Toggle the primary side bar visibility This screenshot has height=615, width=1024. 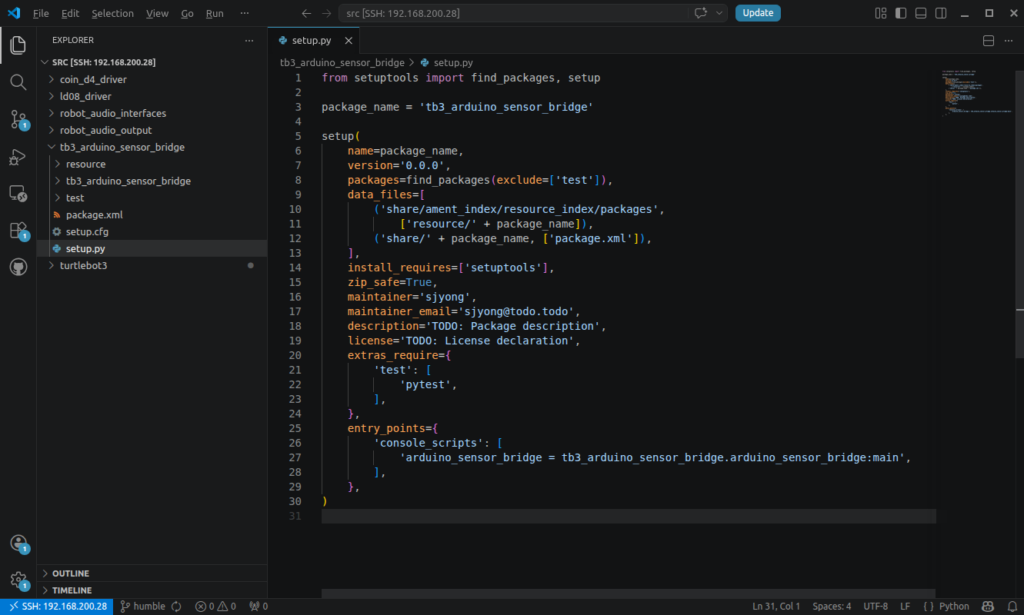click(901, 13)
